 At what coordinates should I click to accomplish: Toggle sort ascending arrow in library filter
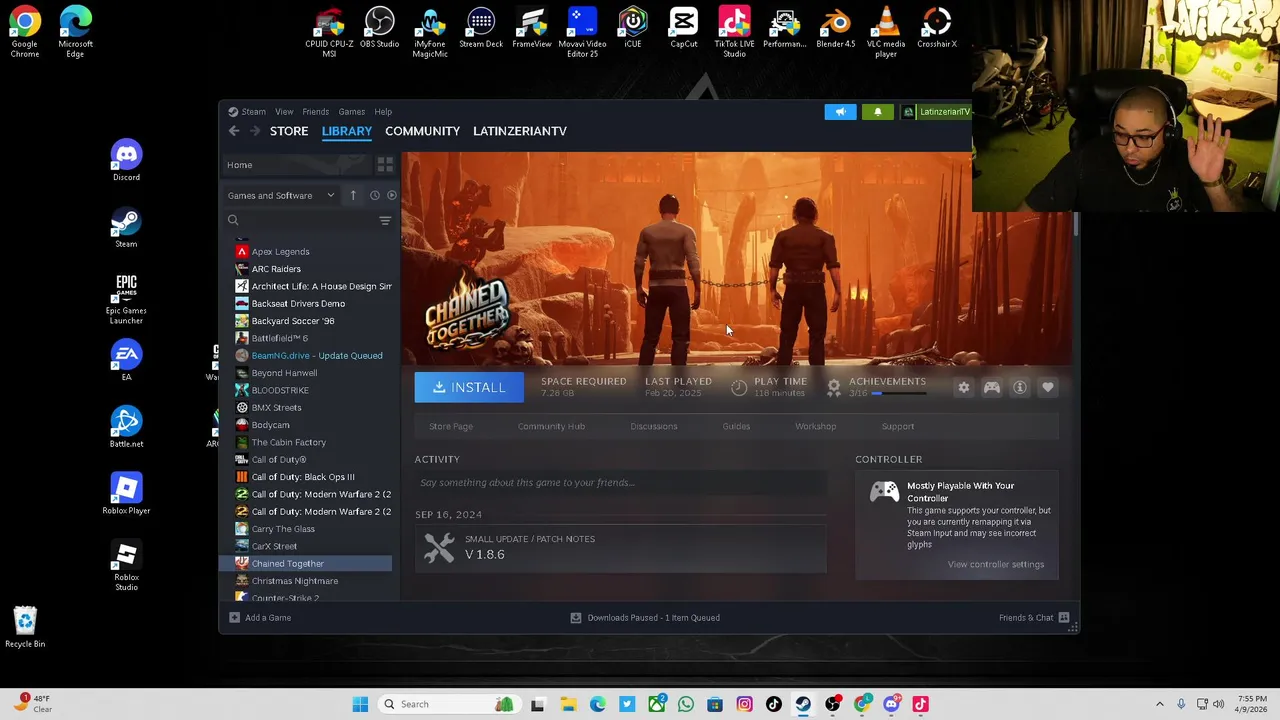353,195
